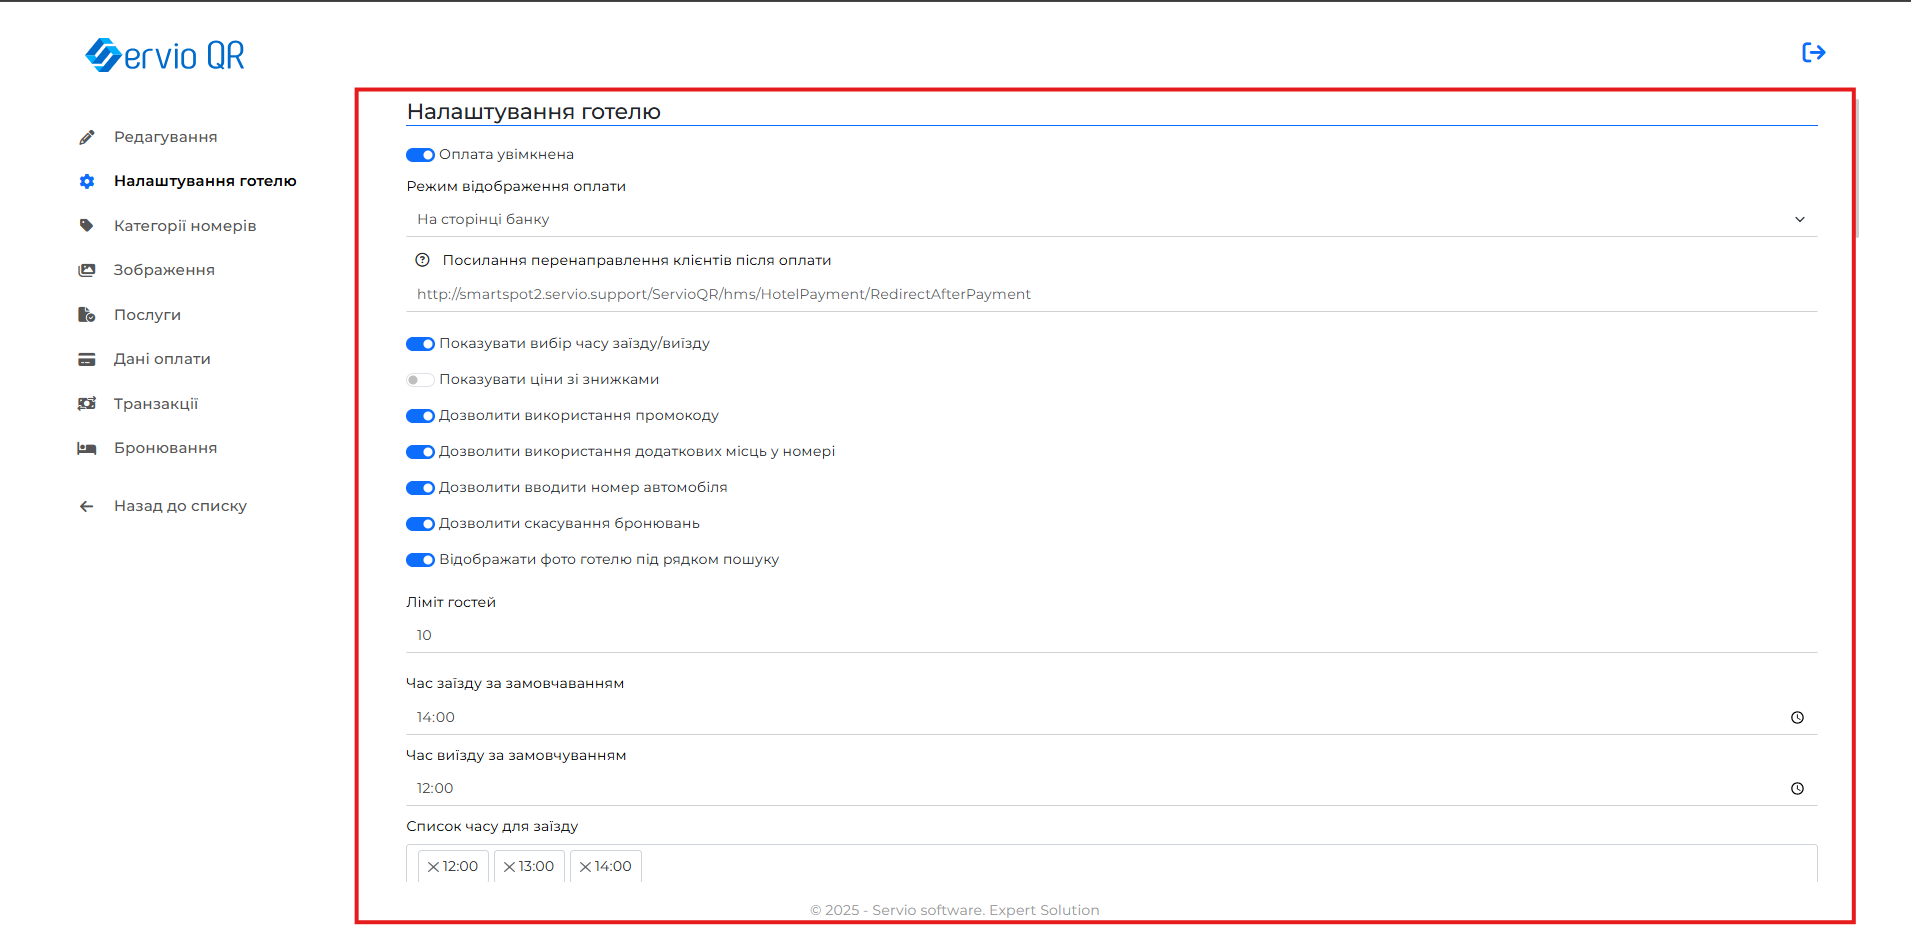Click the Назад до списку link
Viewport: 1911px width, 935px height.
point(180,506)
